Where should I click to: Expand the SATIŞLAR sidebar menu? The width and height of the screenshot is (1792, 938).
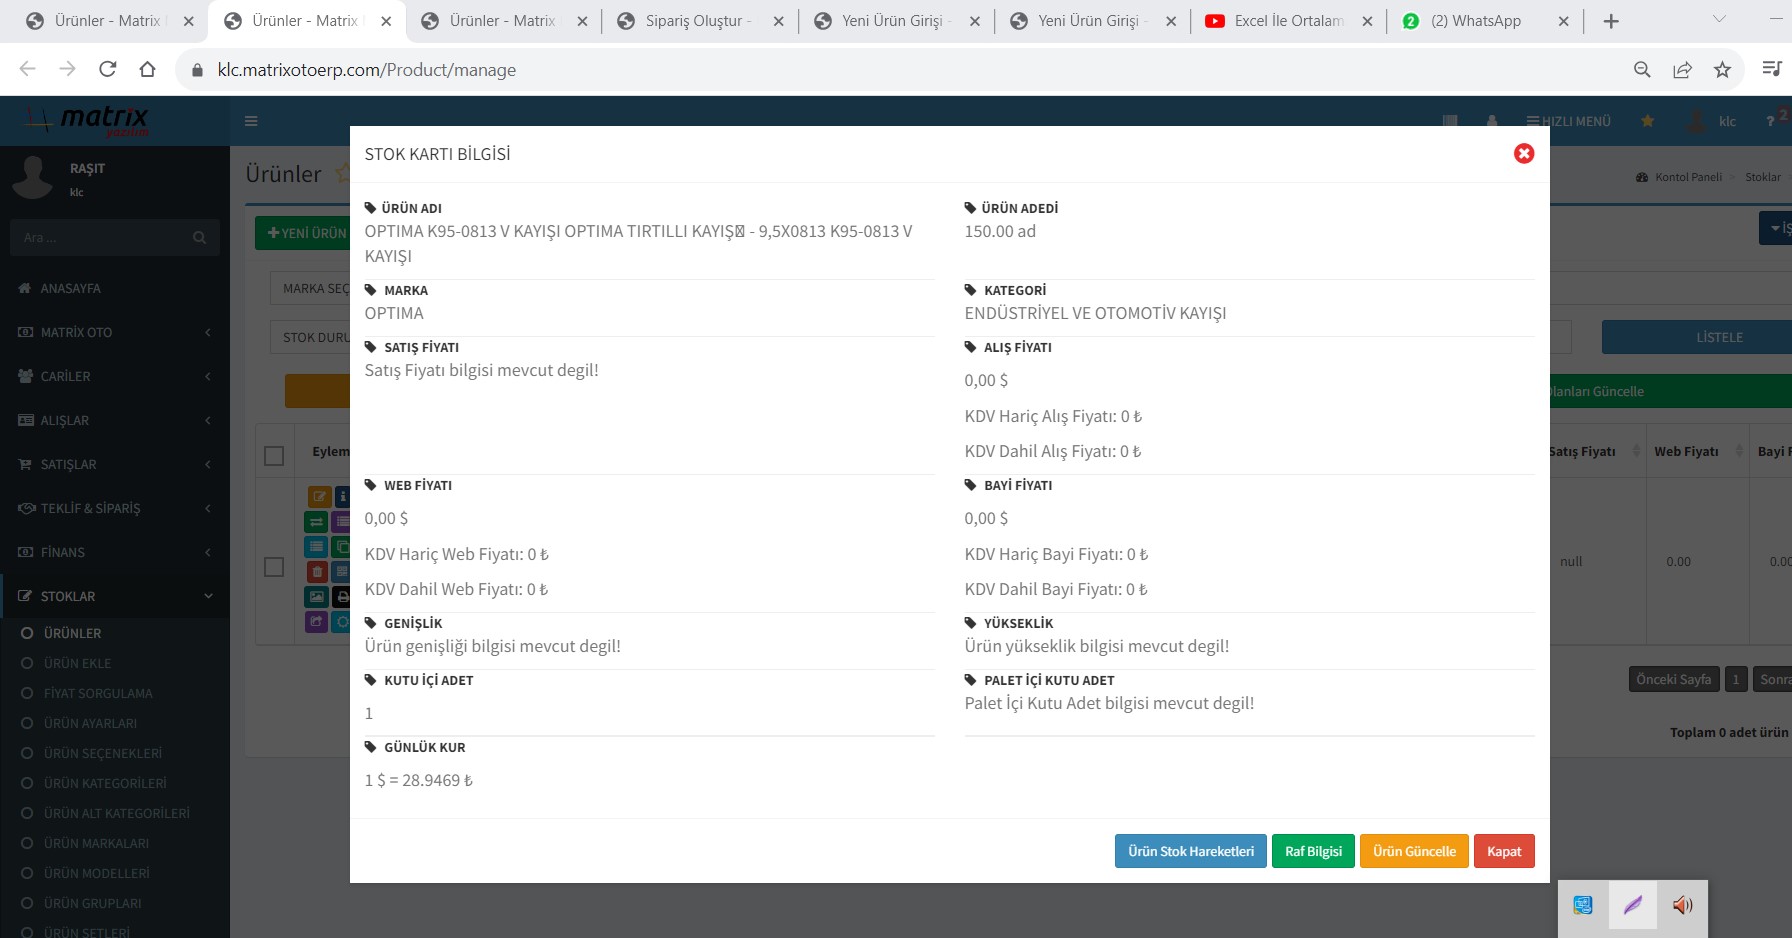[x=115, y=464]
